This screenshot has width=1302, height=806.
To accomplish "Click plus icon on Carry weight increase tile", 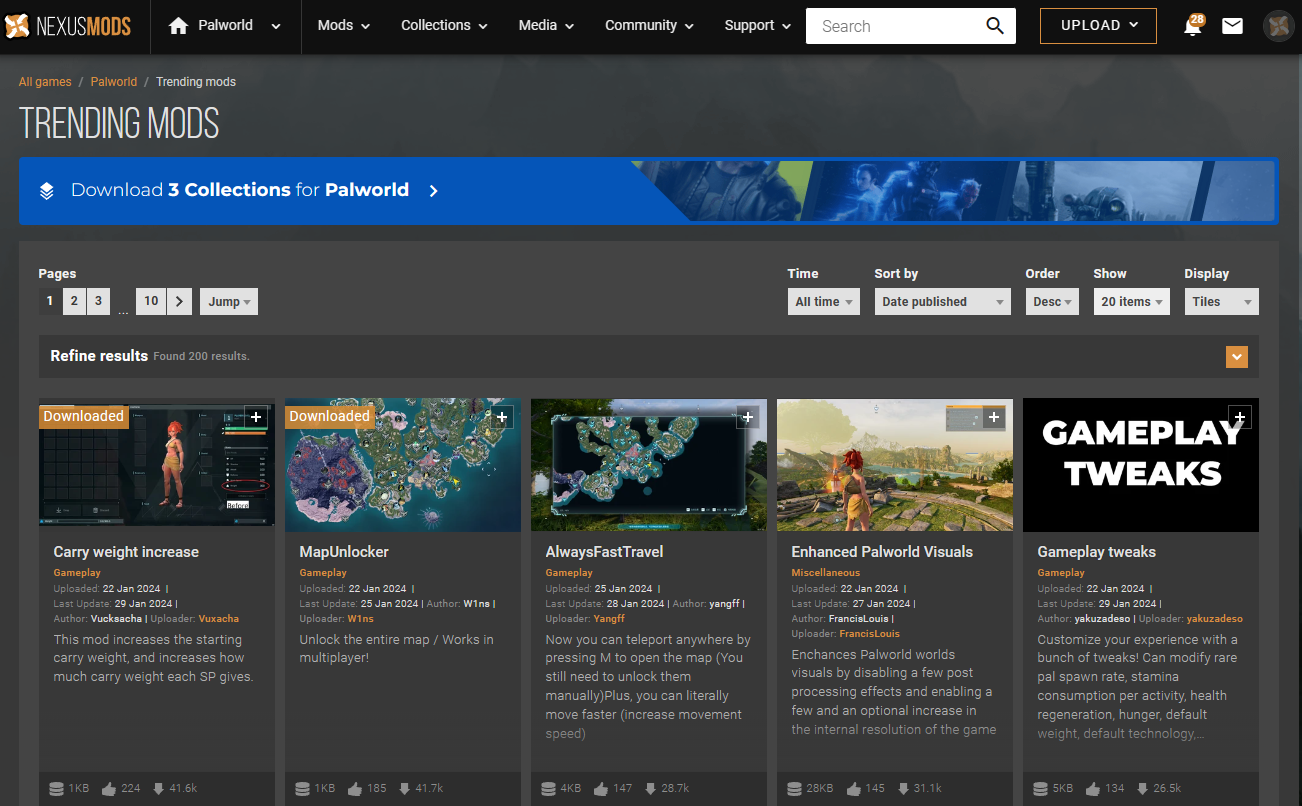I will [256, 417].
